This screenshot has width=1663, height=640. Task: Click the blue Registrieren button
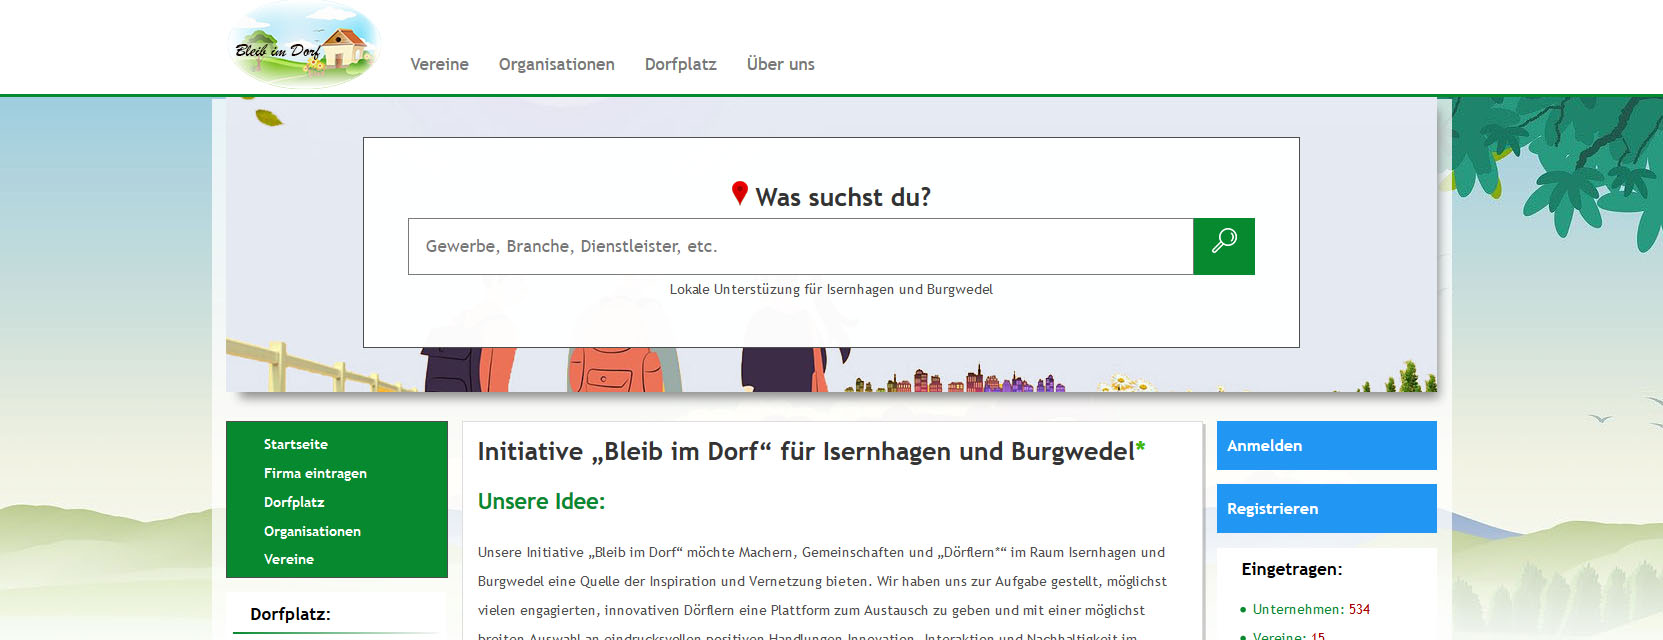pyautogui.click(x=1327, y=509)
